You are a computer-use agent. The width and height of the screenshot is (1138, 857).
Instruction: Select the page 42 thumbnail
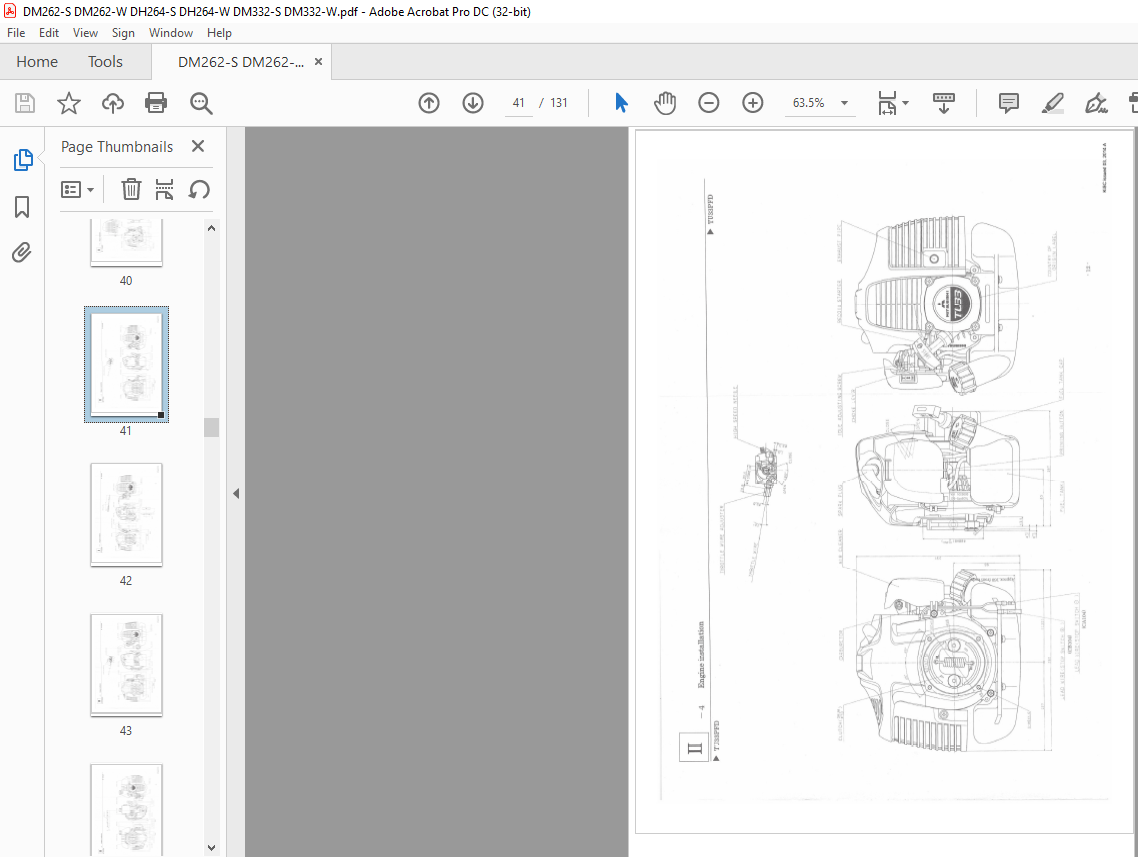(126, 514)
